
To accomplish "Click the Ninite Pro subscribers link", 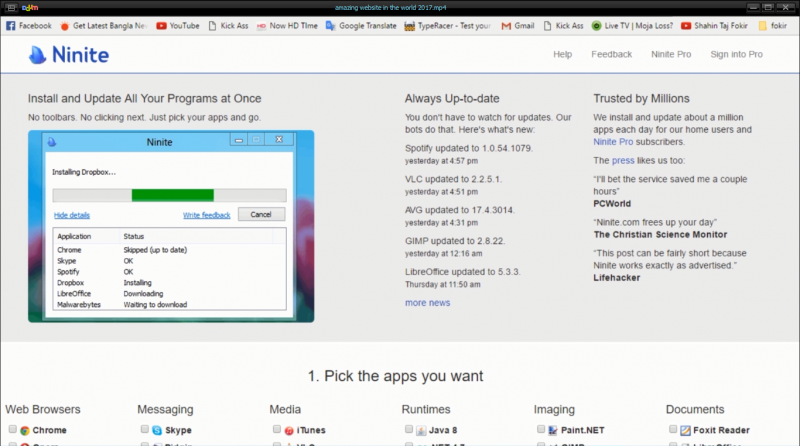I will [x=613, y=142].
